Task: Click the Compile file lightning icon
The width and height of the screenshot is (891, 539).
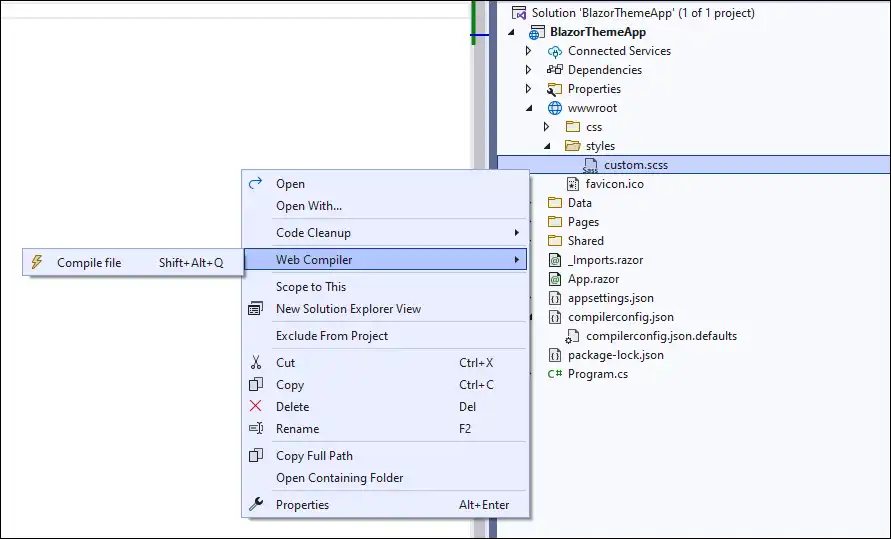Action: click(x=37, y=262)
